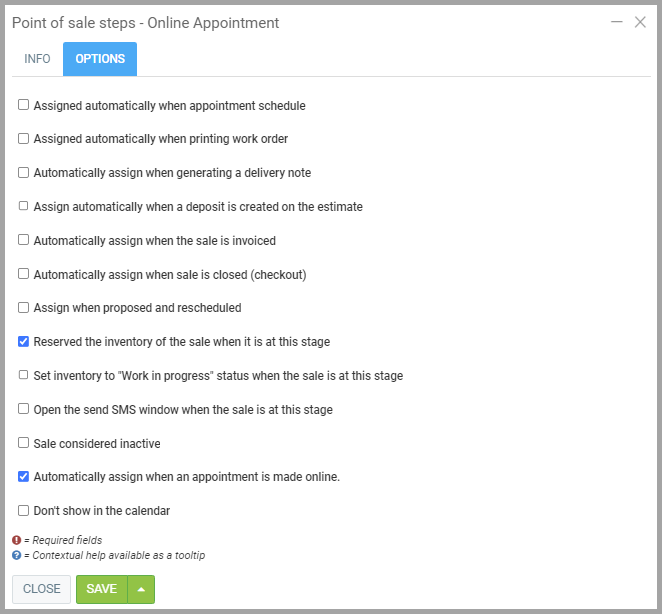Screen dimensions: 662x614
Task: Toggle assign when proposed and rescheduled
Action: tap(24, 308)
